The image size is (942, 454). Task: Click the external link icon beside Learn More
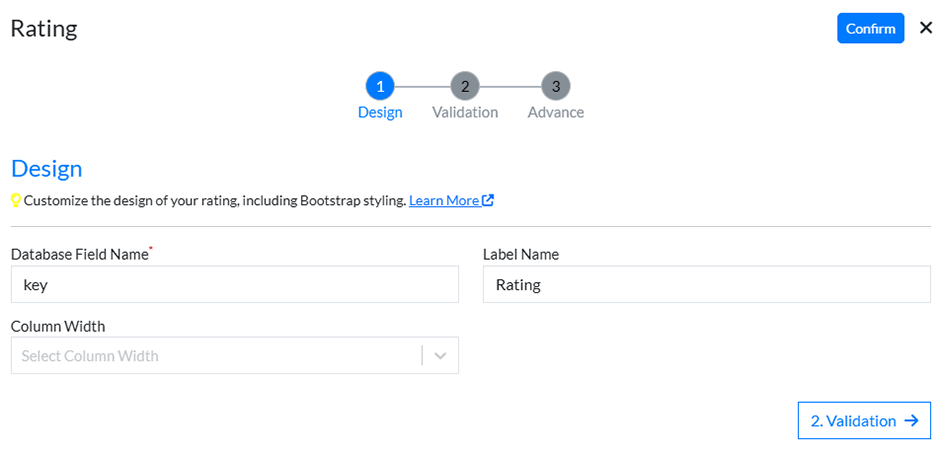pyautogui.click(x=488, y=200)
